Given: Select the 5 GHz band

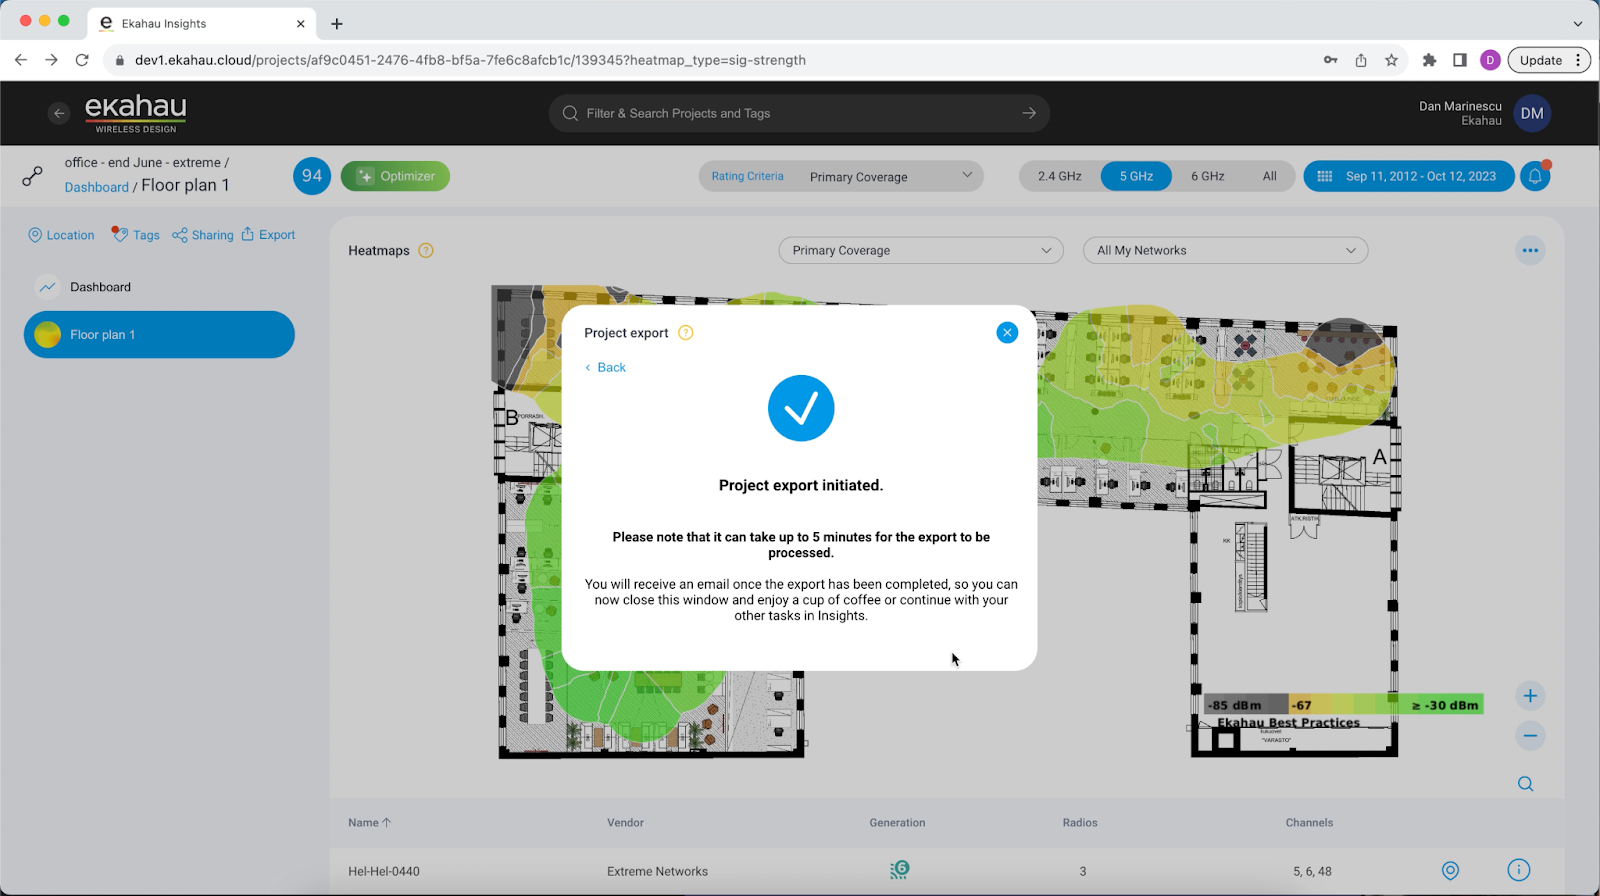Looking at the screenshot, I should click(x=1136, y=176).
